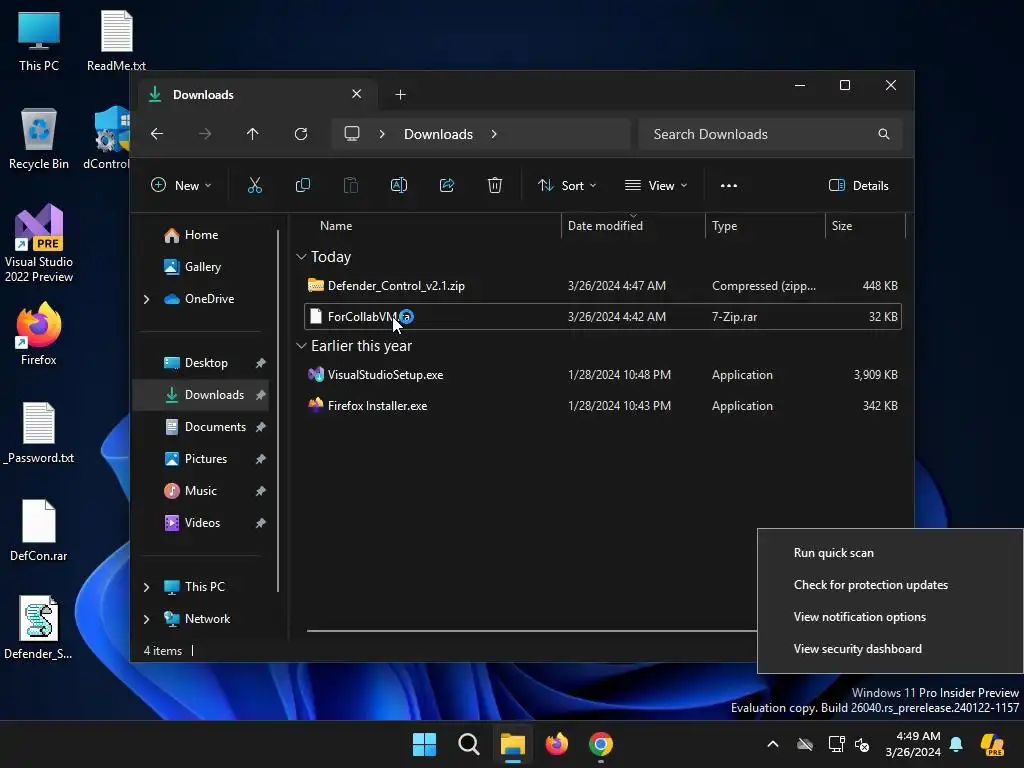The width and height of the screenshot is (1024, 768).
Task: Open Home in navigation pane
Action: 200,235
